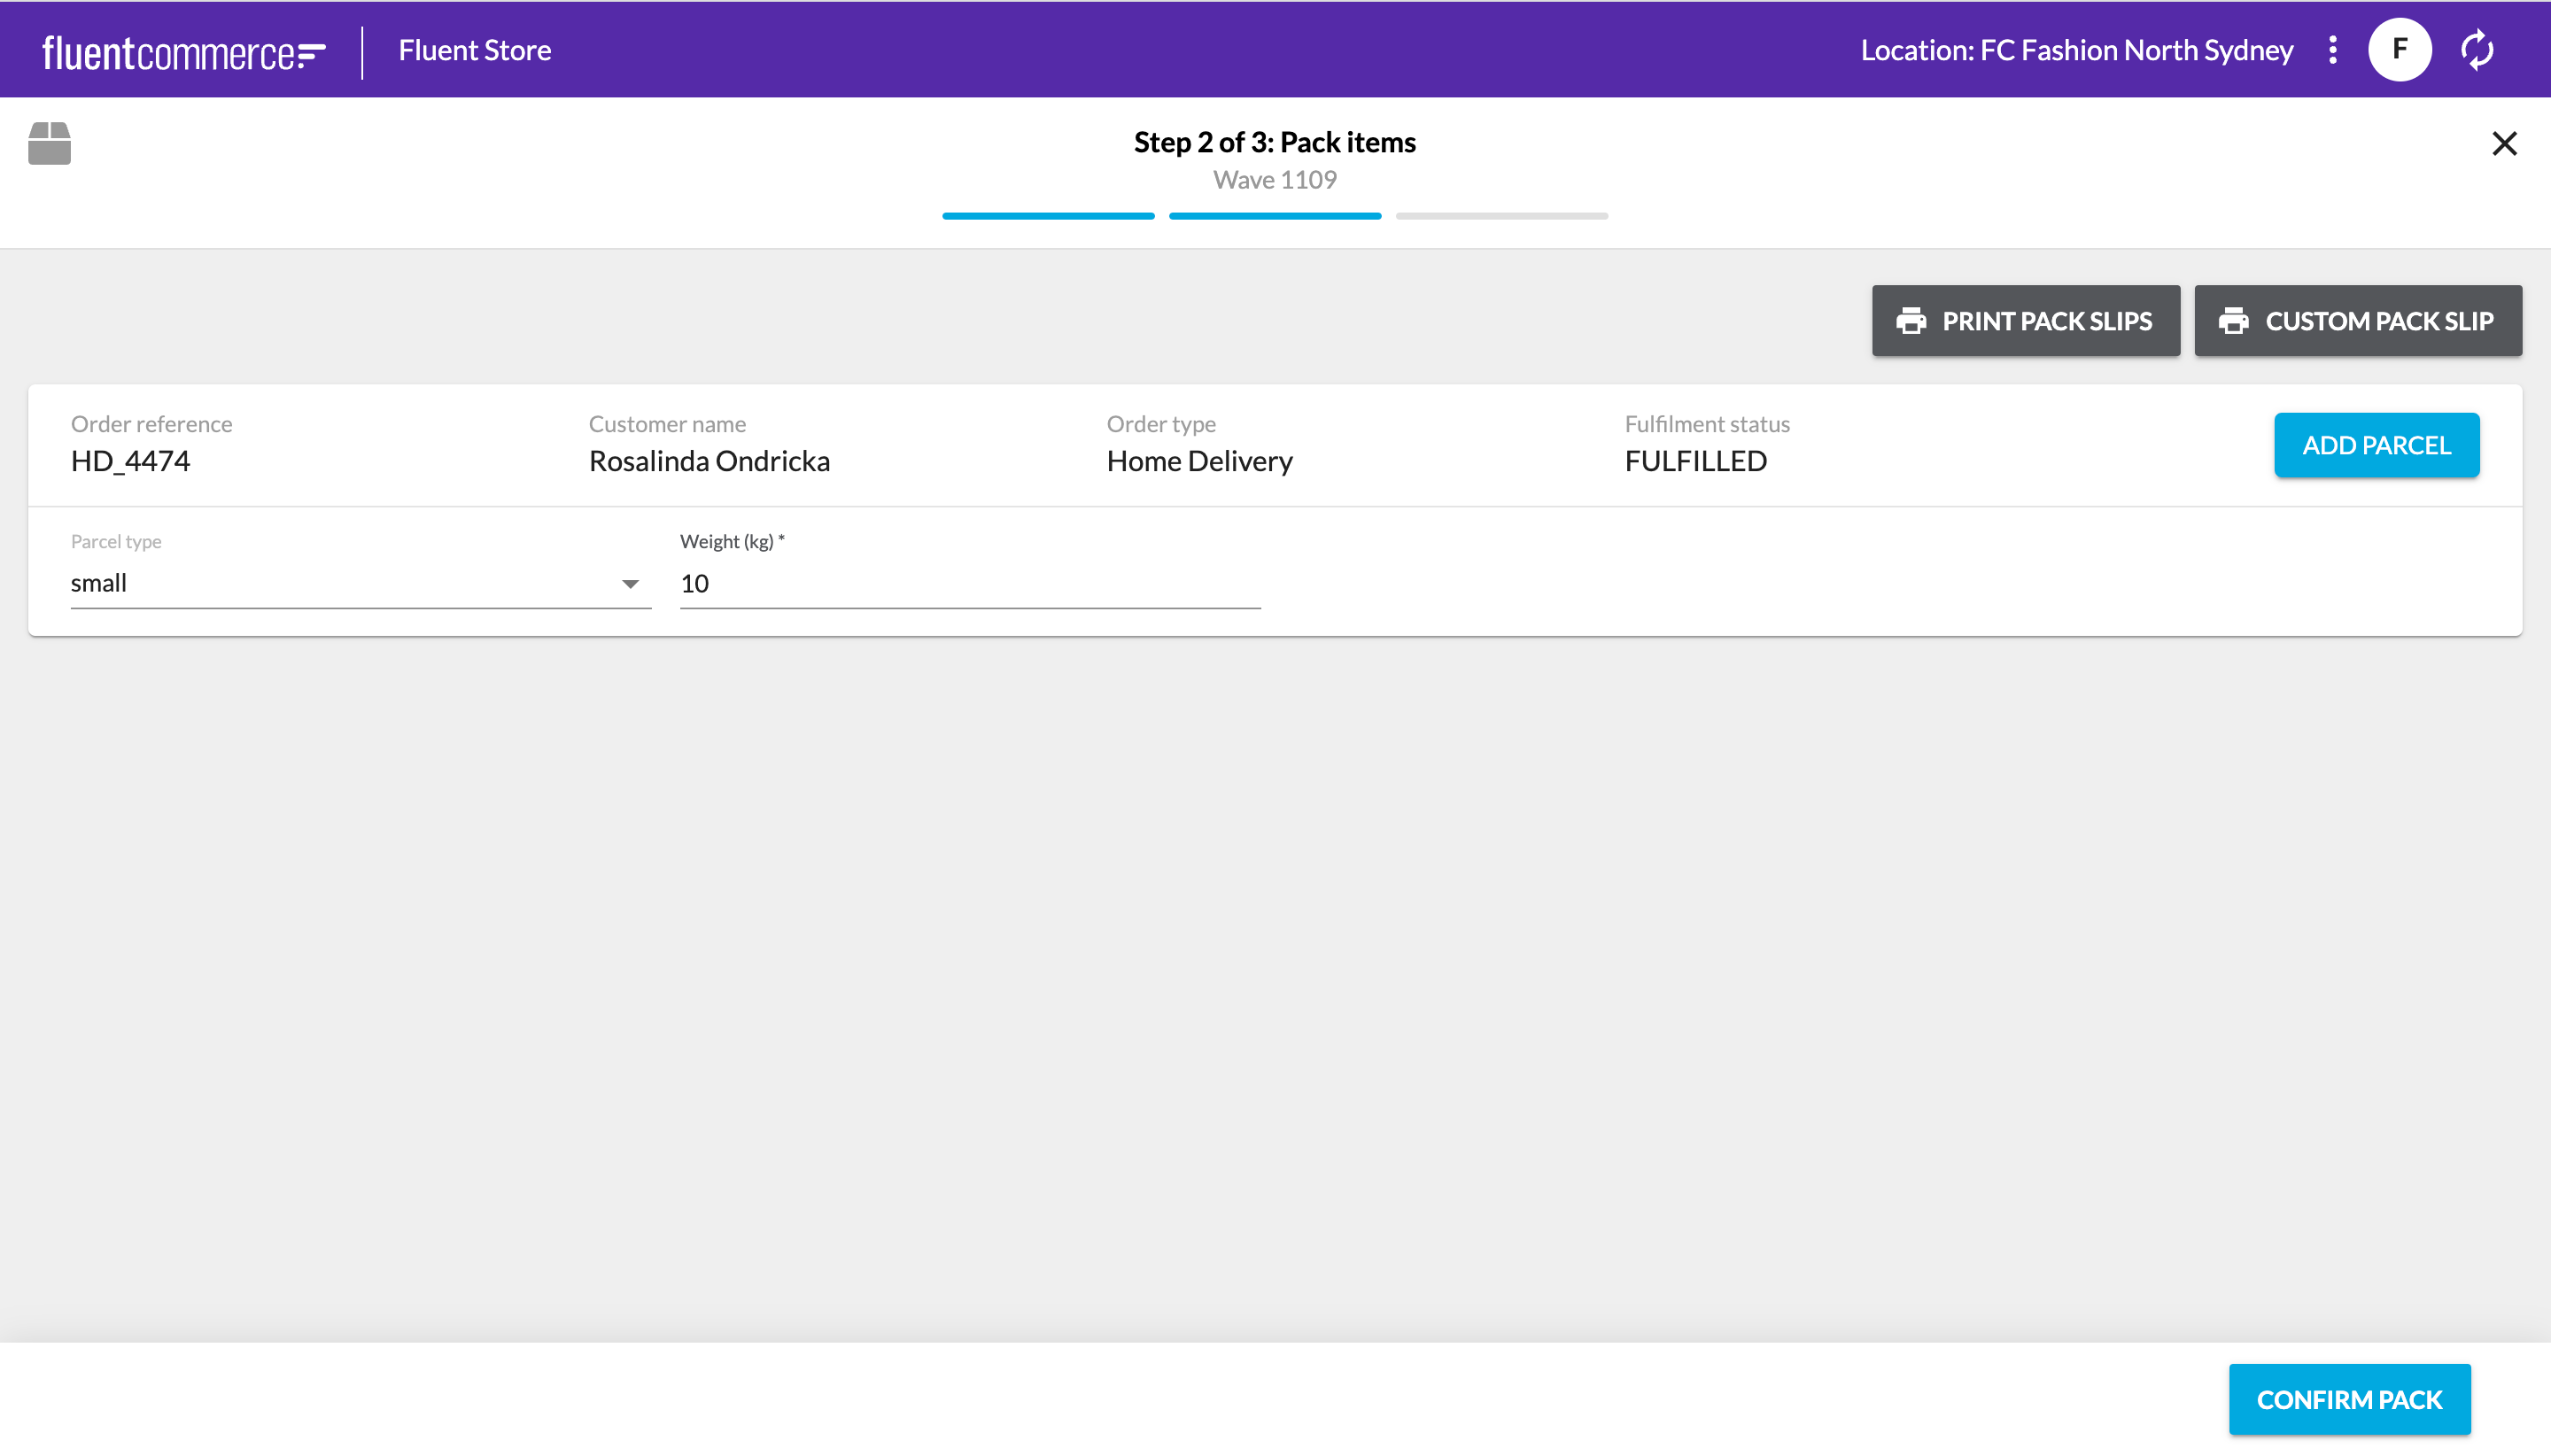Image resolution: width=2551 pixels, height=1456 pixels.
Task: Click the package/parcel icon top left
Action: [49, 142]
